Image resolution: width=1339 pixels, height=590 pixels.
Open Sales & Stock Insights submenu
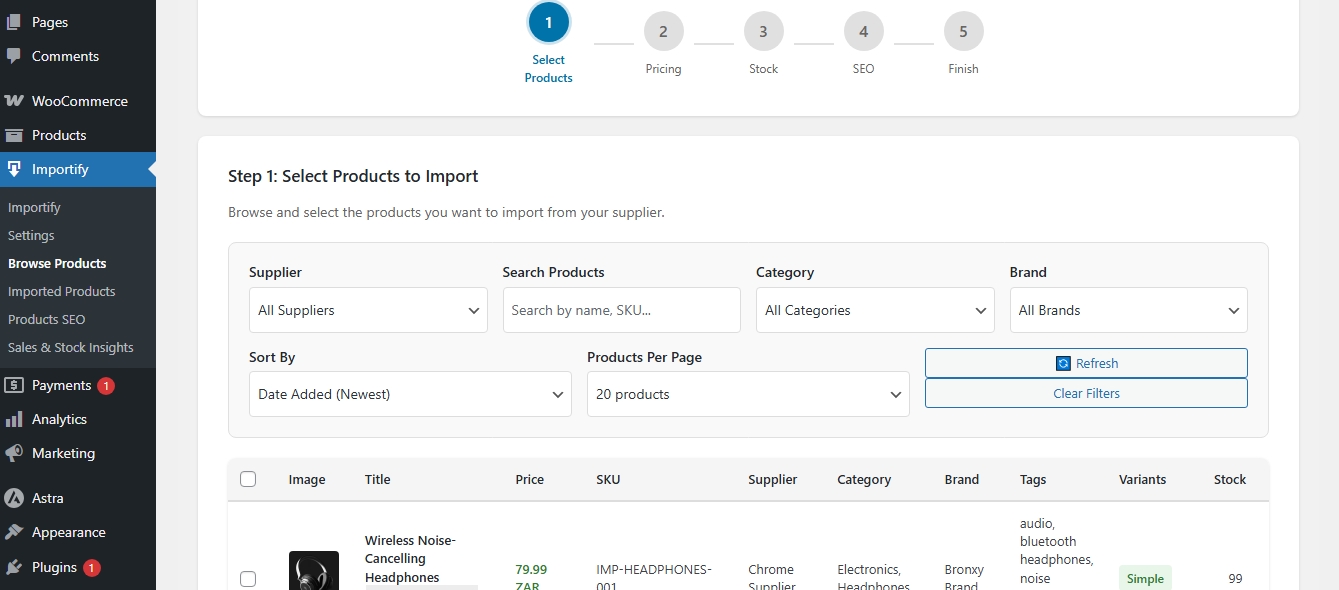70,347
